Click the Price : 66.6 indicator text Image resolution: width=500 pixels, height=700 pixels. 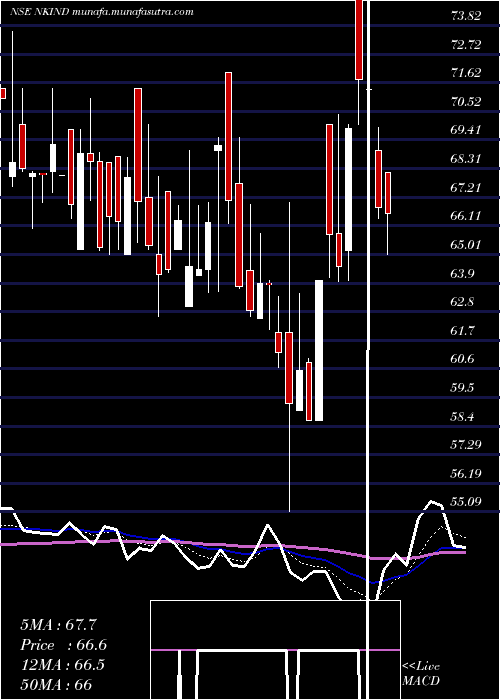(x=63, y=645)
